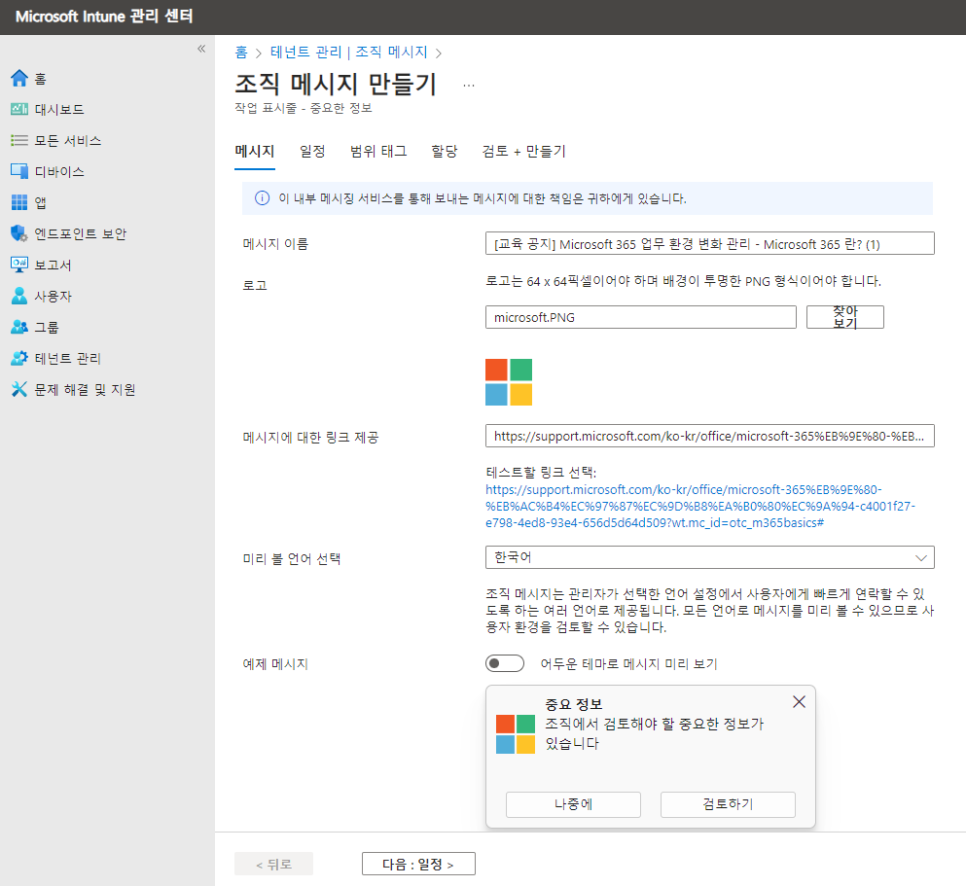Screen dimensions: 966x886
Task: Click the microsoft.PNG logo file field
Action: coord(641,317)
